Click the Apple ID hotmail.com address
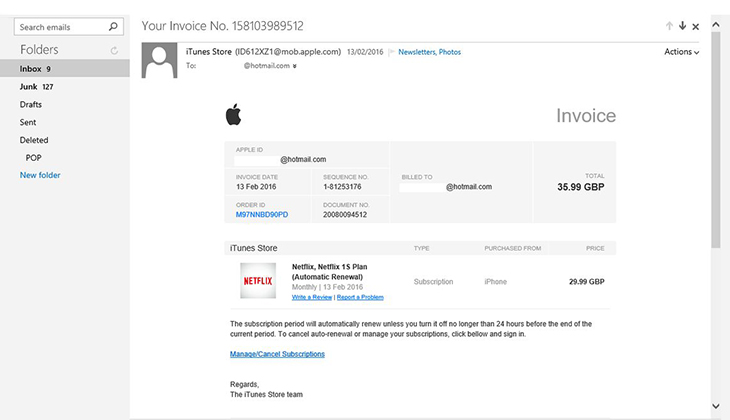730x420 pixels. pos(303,159)
